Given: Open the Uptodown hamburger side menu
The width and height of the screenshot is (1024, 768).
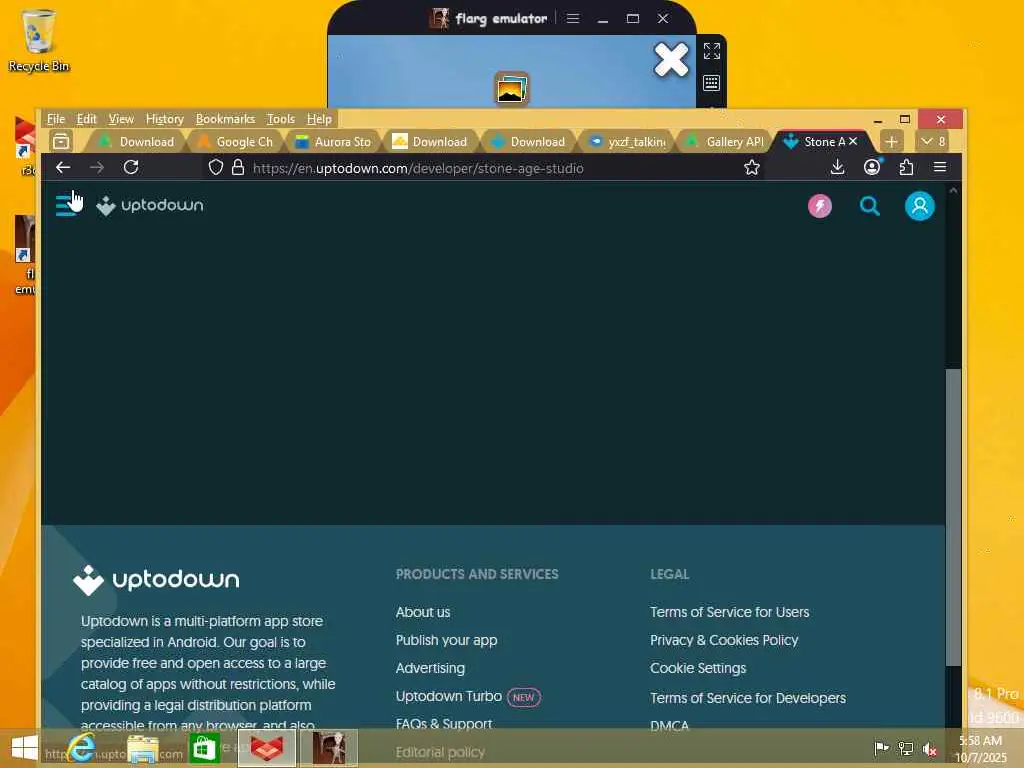Looking at the screenshot, I should pyautogui.click(x=66, y=205).
